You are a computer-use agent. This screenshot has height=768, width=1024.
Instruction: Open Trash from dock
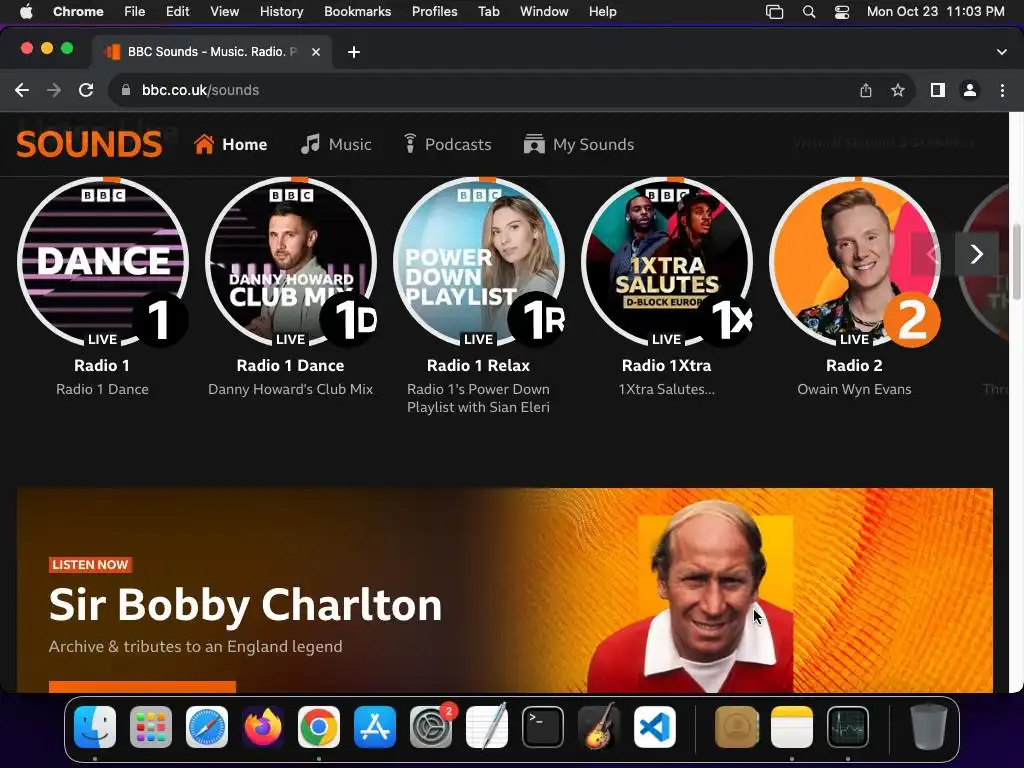pyautogui.click(x=929, y=727)
